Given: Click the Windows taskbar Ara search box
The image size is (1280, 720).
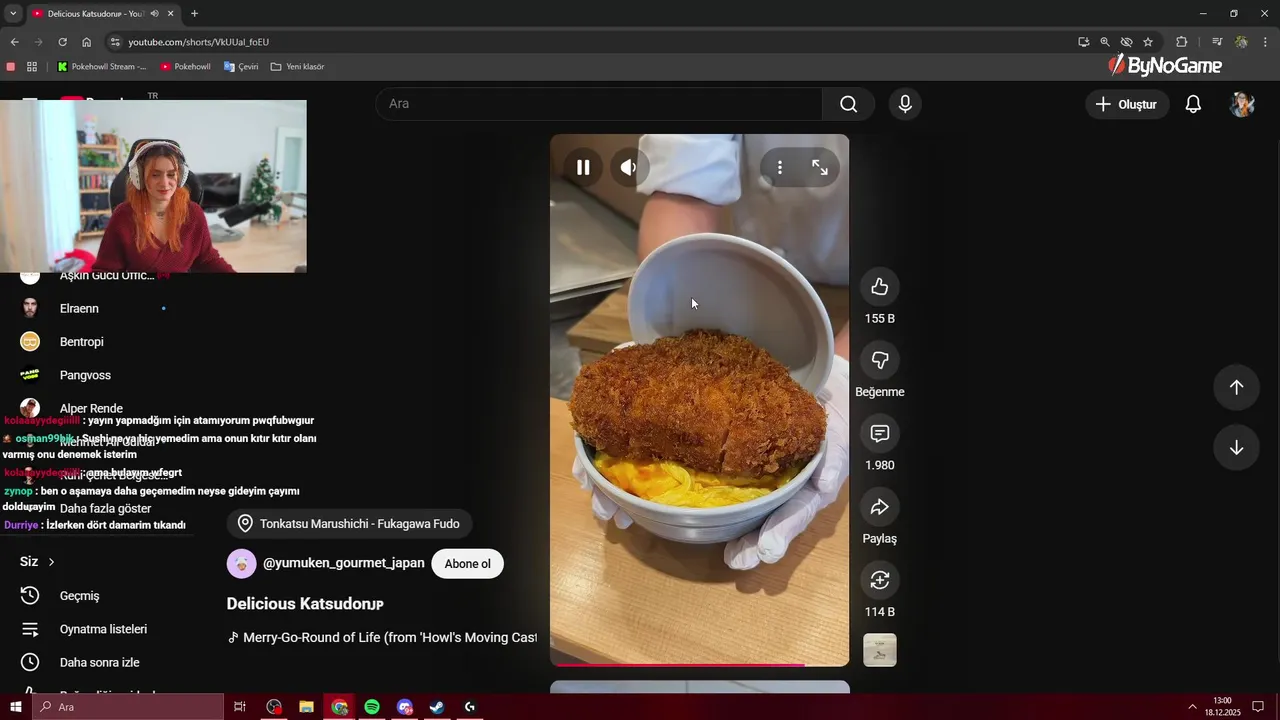Looking at the screenshot, I should click(x=128, y=707).
